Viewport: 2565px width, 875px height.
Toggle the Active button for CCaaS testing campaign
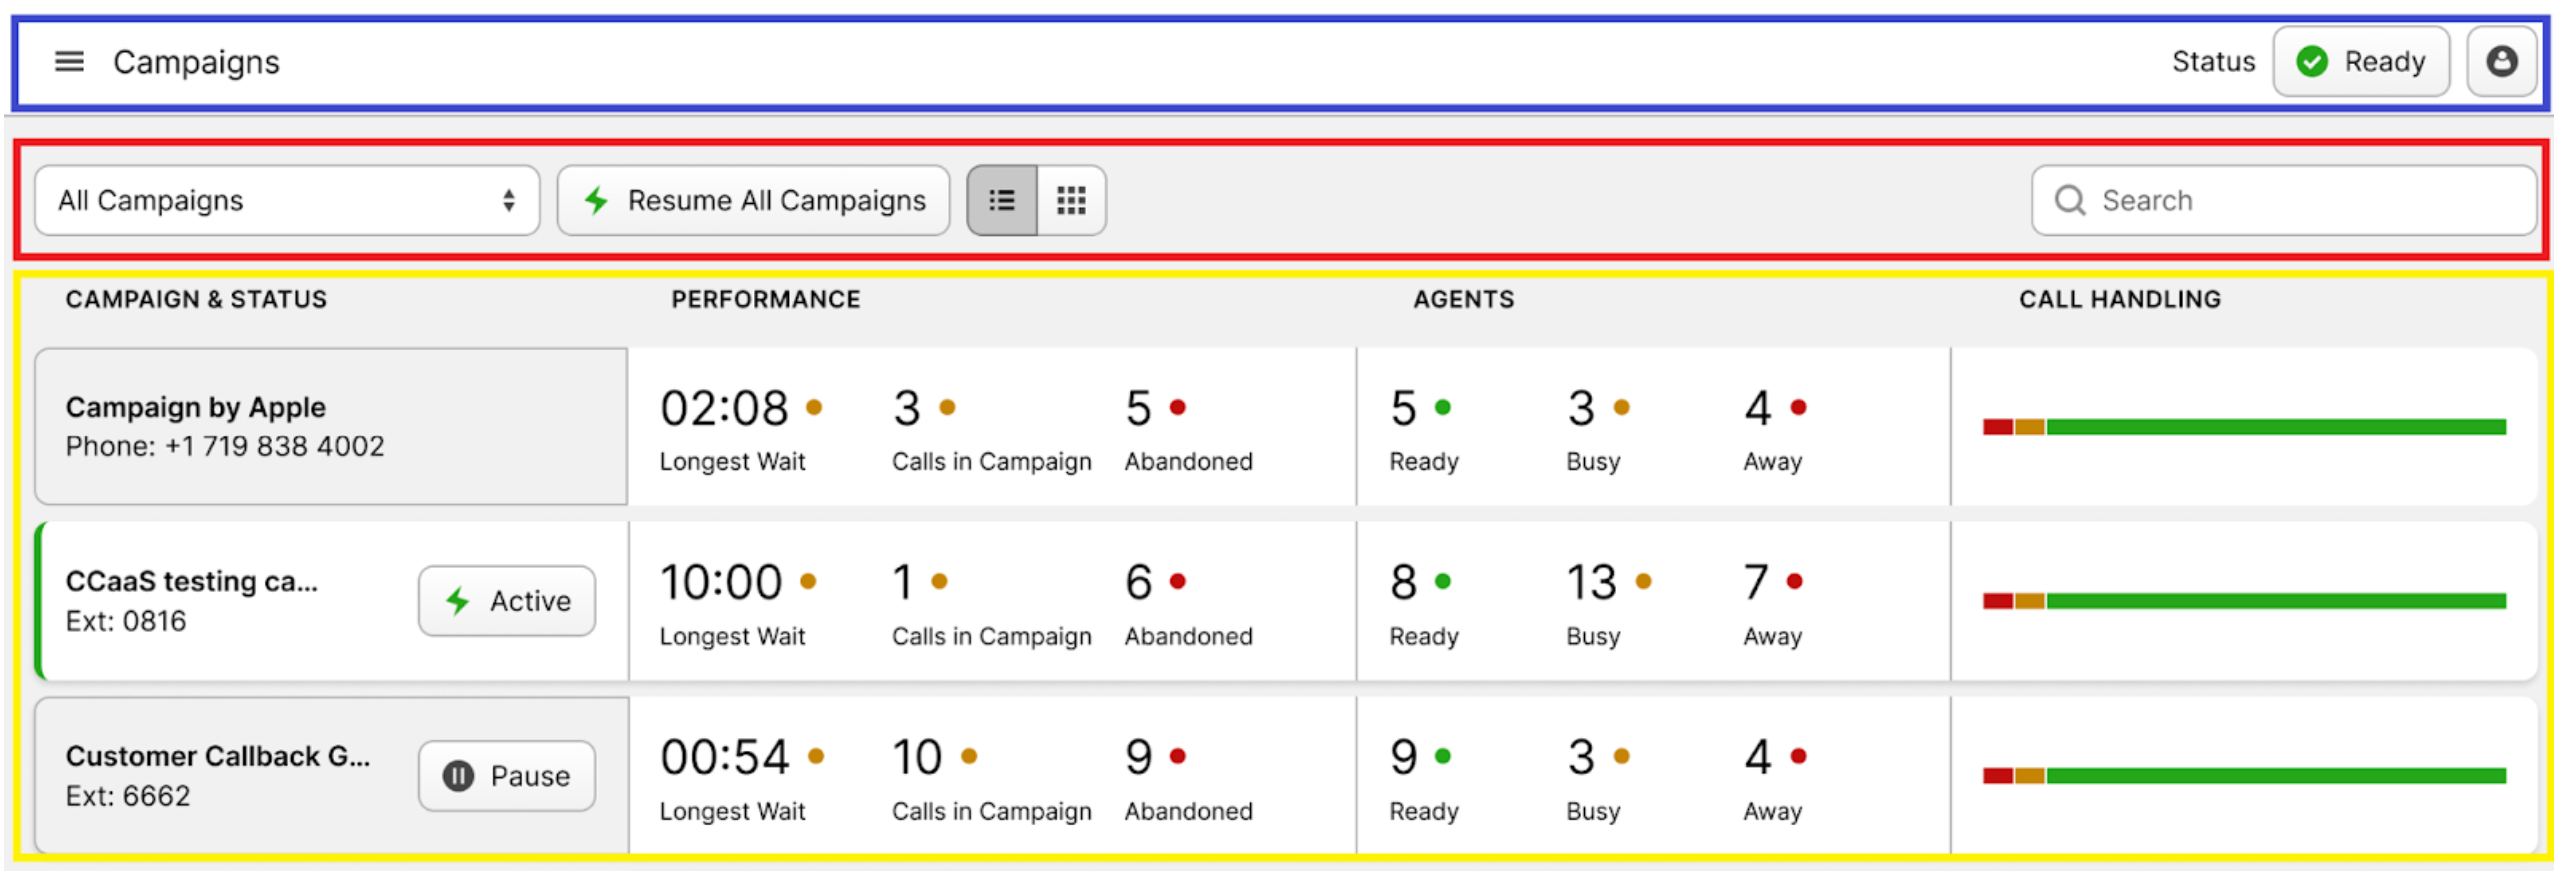coord(506,601)
